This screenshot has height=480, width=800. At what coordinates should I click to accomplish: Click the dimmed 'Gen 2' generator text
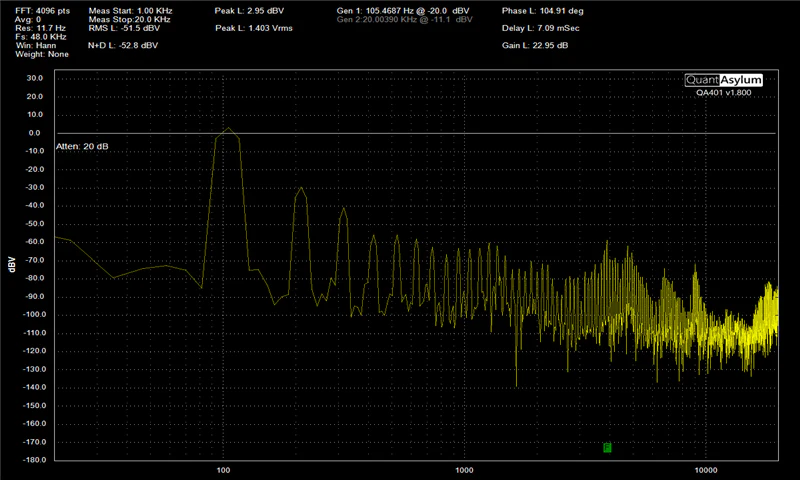(x=405, y=19)
